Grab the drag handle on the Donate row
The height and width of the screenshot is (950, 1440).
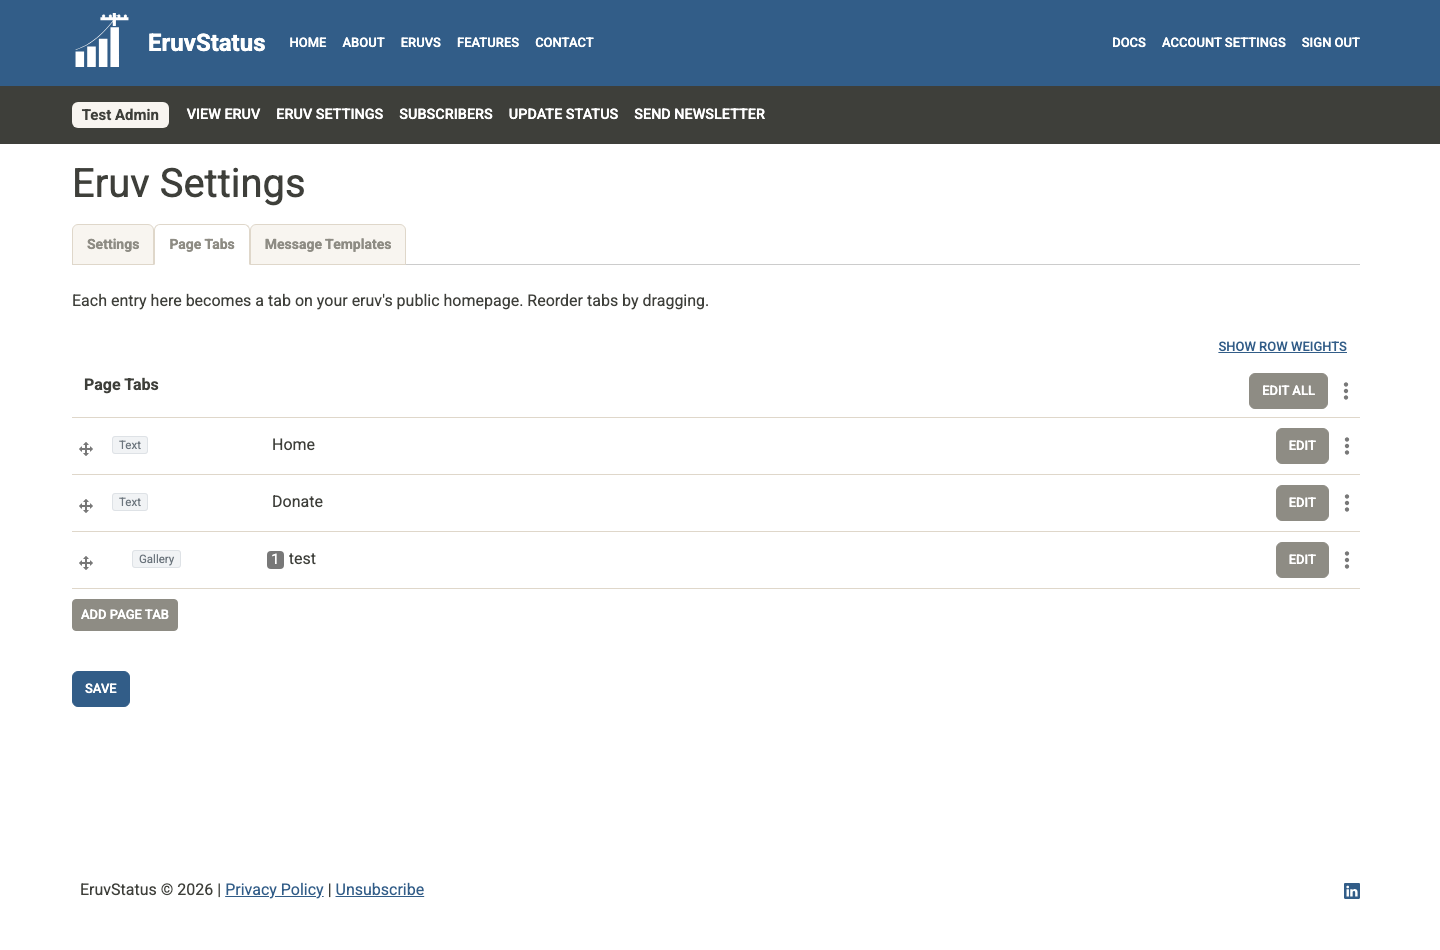coord(86,505)
